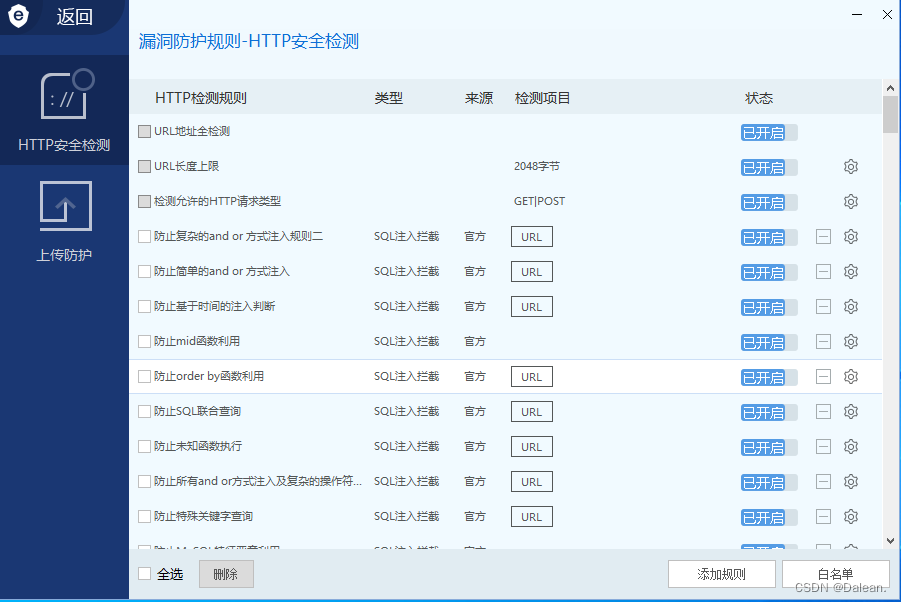
Task: Open gear settings for 检测允许的HTTP请求类型 rule
Action: point(851,202)
